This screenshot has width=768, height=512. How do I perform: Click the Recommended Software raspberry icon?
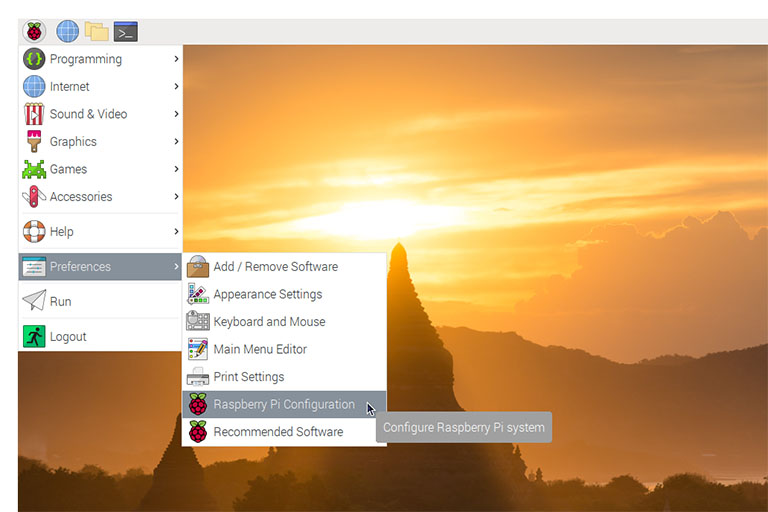click(198, 432)
